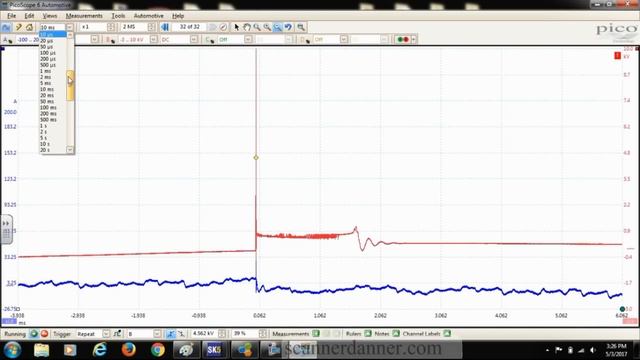Select 500 ms in timebase list
640x360 pixels.
tap(48, 120)
